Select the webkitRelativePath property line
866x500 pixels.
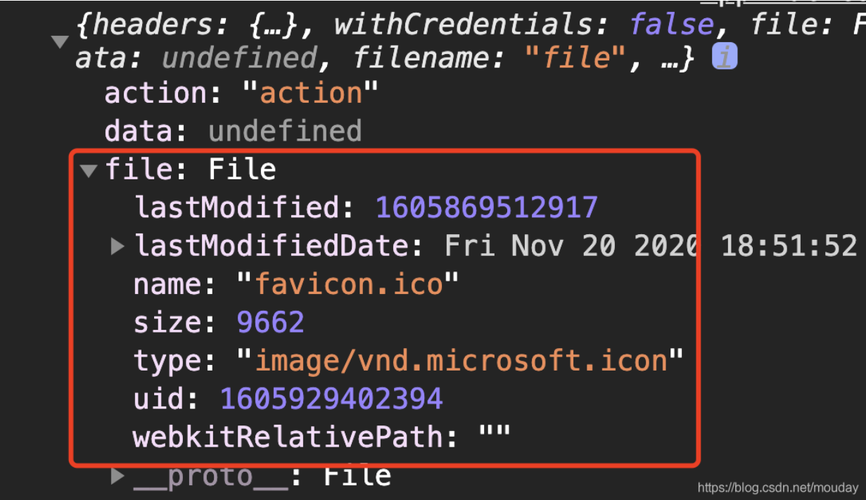321,437
